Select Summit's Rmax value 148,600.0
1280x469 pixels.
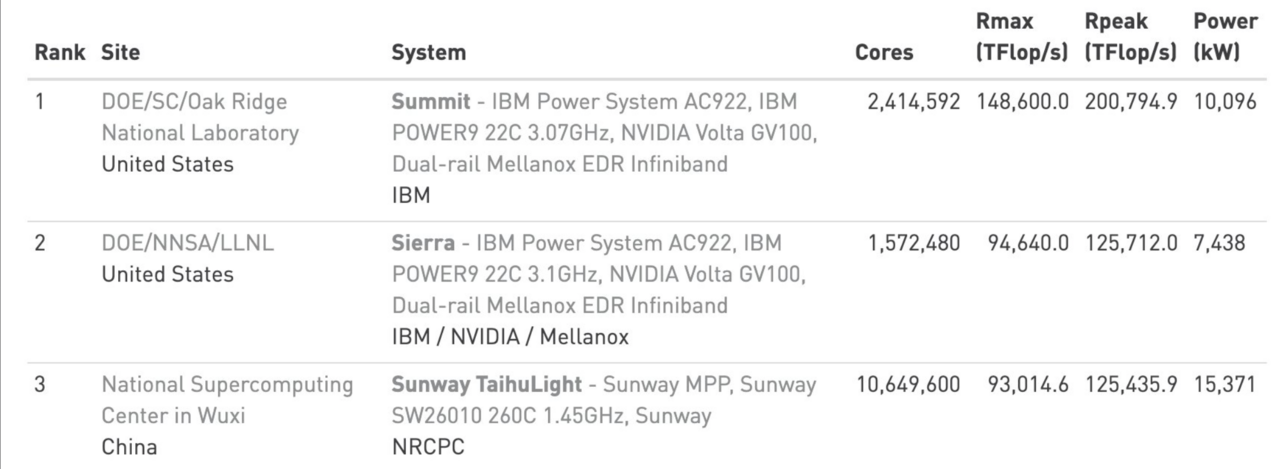[x=1018, y=101]
